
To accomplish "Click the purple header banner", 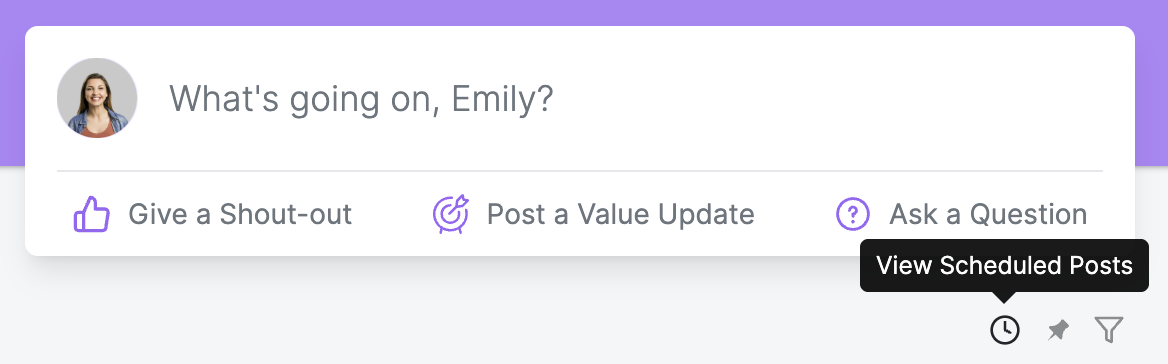I will 584,13.
